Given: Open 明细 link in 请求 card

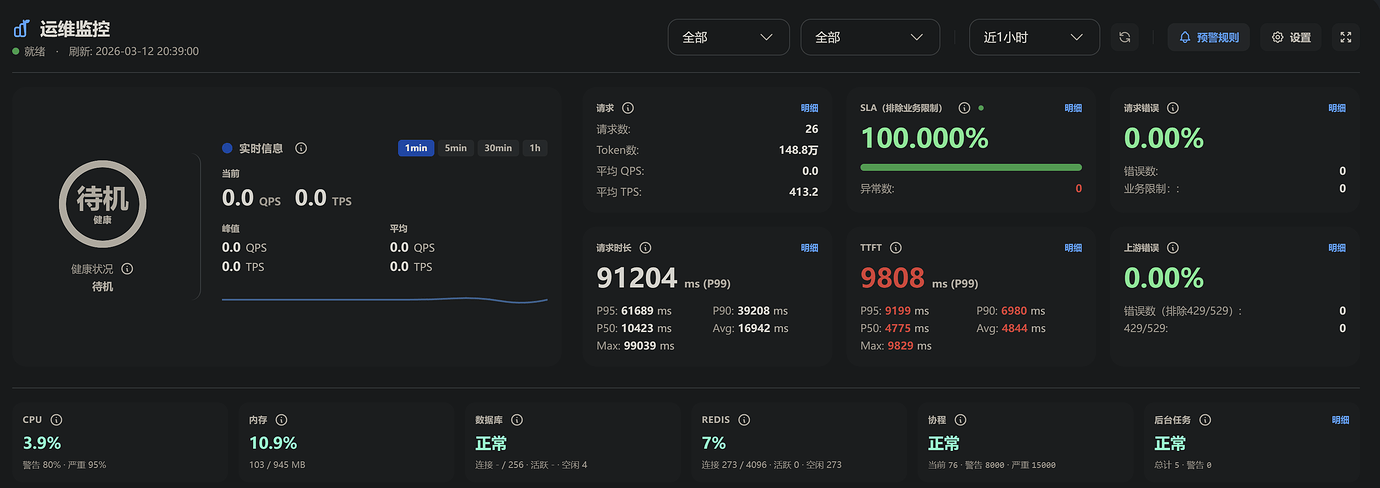Looking at the screenshot, I should [x=809, y=108].
